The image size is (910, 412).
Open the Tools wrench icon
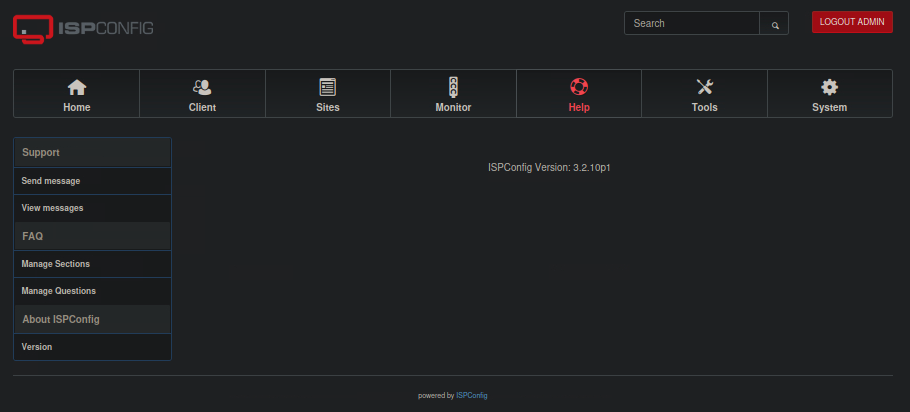(704, 87)
